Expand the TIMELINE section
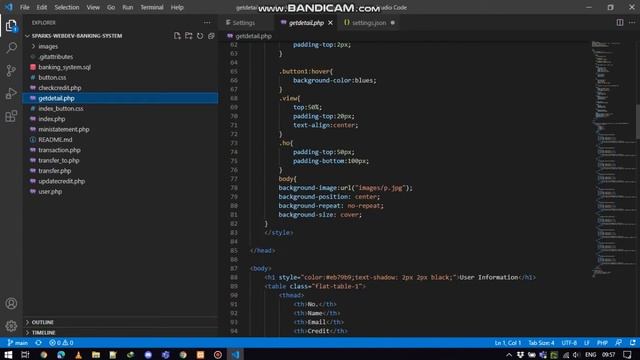 coord(43,333)
